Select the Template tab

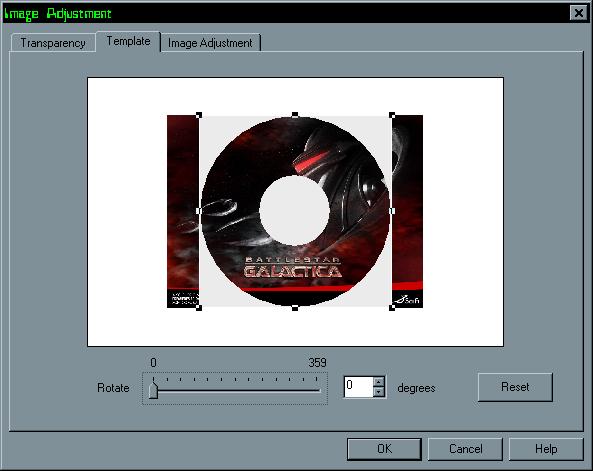[x=128, y=41]
